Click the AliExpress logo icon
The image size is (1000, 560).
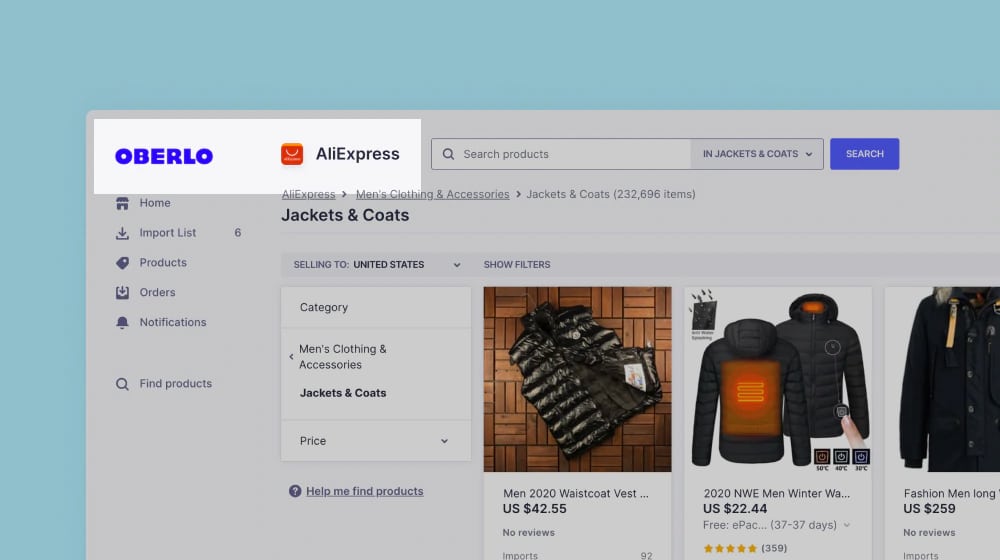[x=292, y=154]
